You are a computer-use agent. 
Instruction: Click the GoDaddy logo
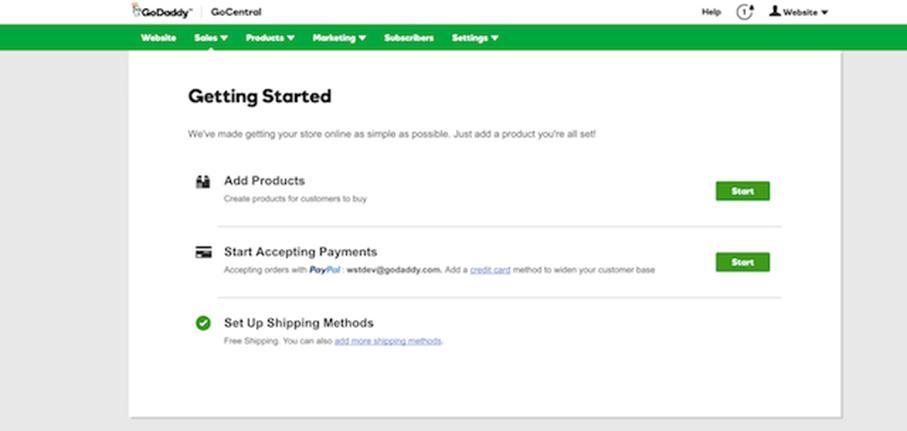164,12
